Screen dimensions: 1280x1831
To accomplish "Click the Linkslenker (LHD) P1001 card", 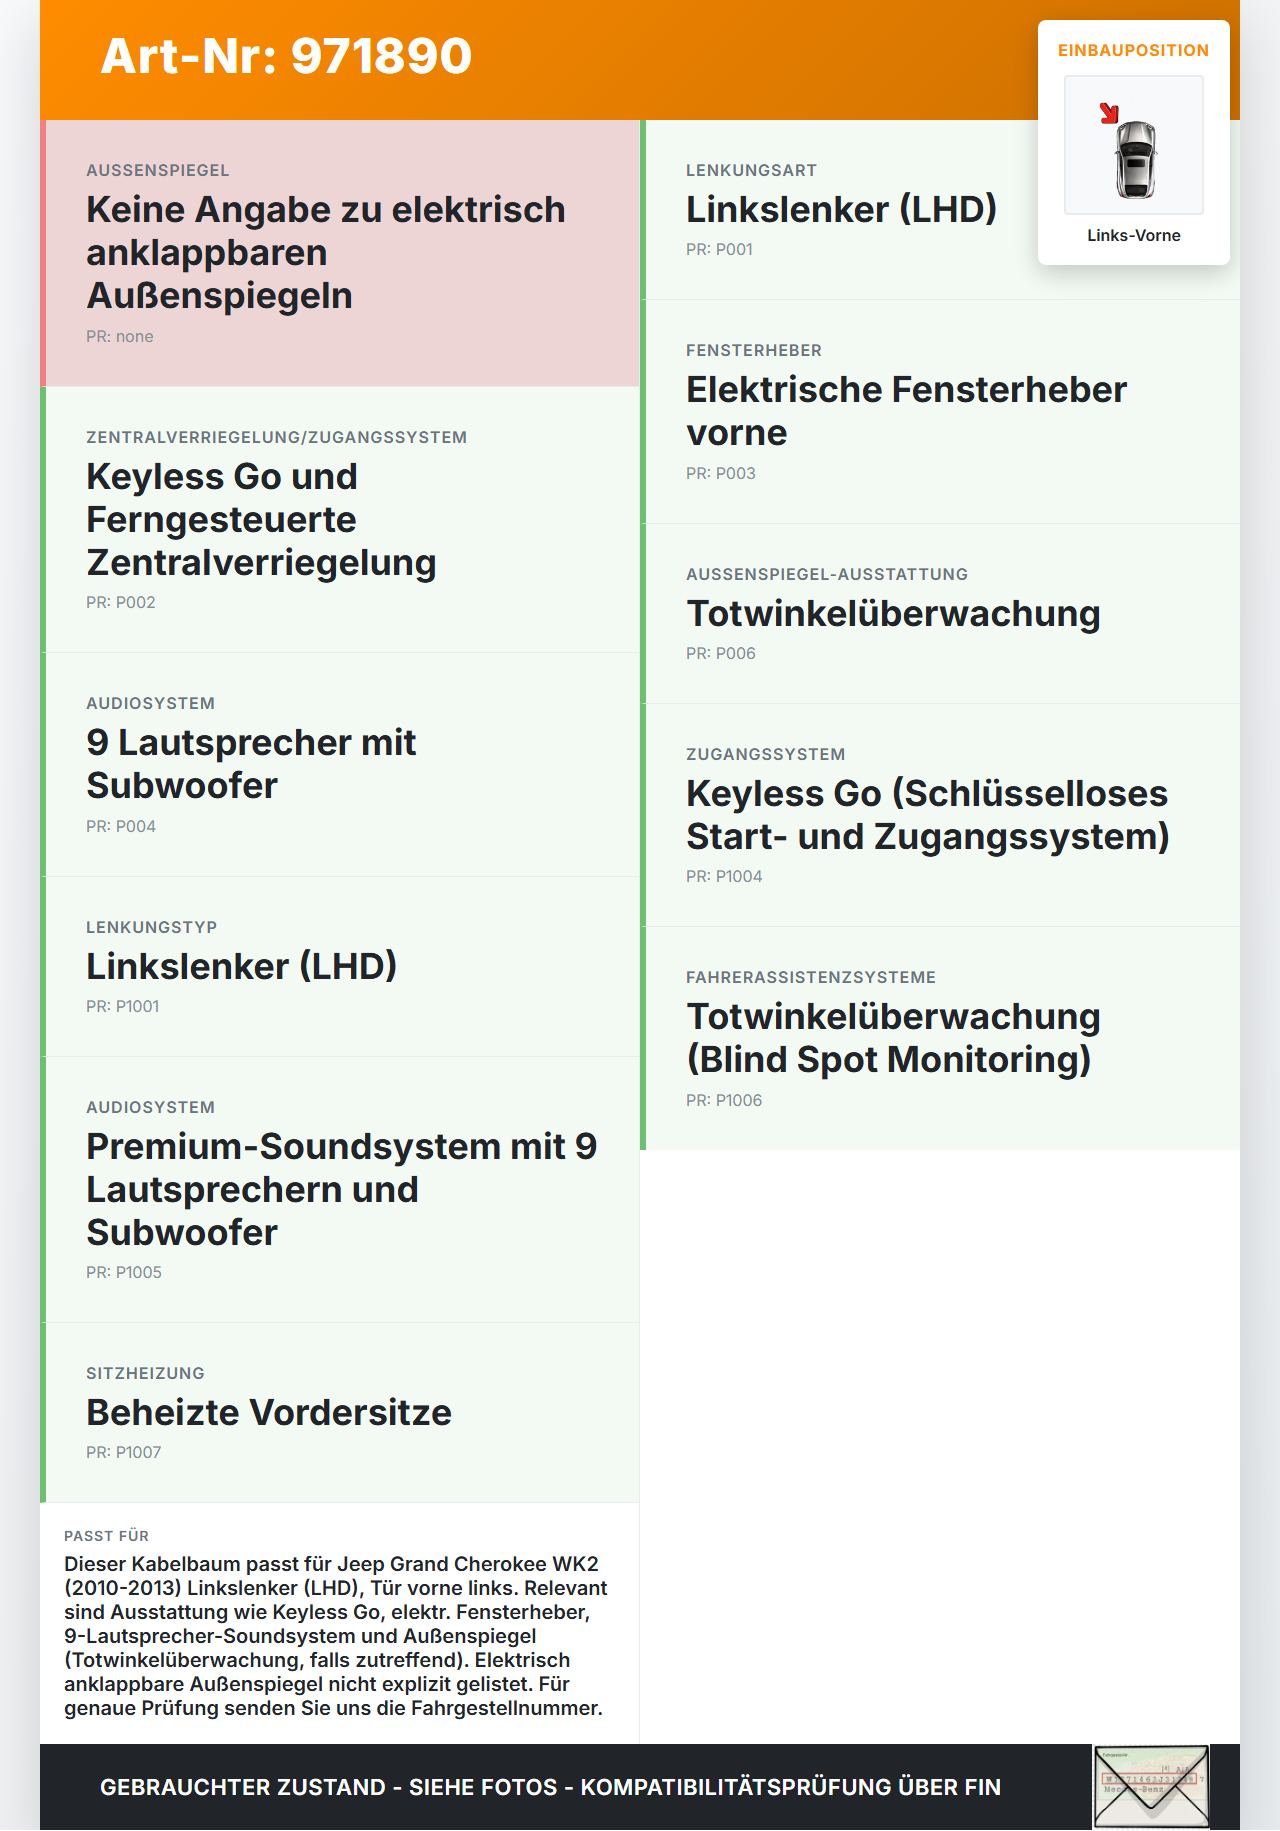I will point(340,967).
